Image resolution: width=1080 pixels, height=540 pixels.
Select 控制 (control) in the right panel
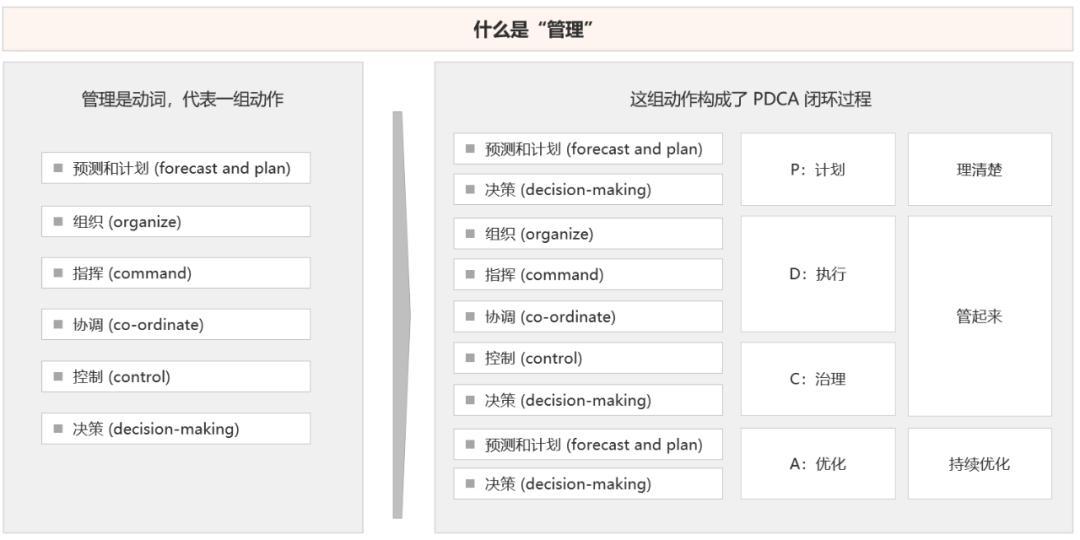click(588, 358)
